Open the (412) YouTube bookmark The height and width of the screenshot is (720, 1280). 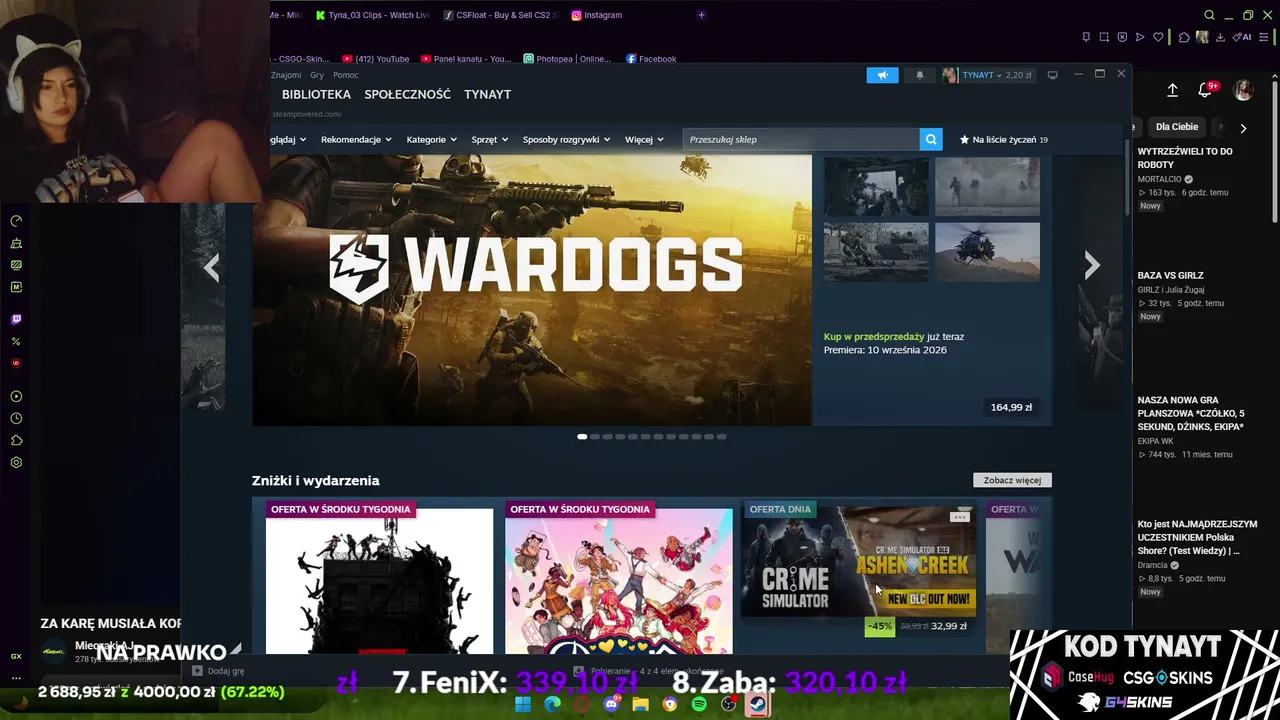[375, 59]
